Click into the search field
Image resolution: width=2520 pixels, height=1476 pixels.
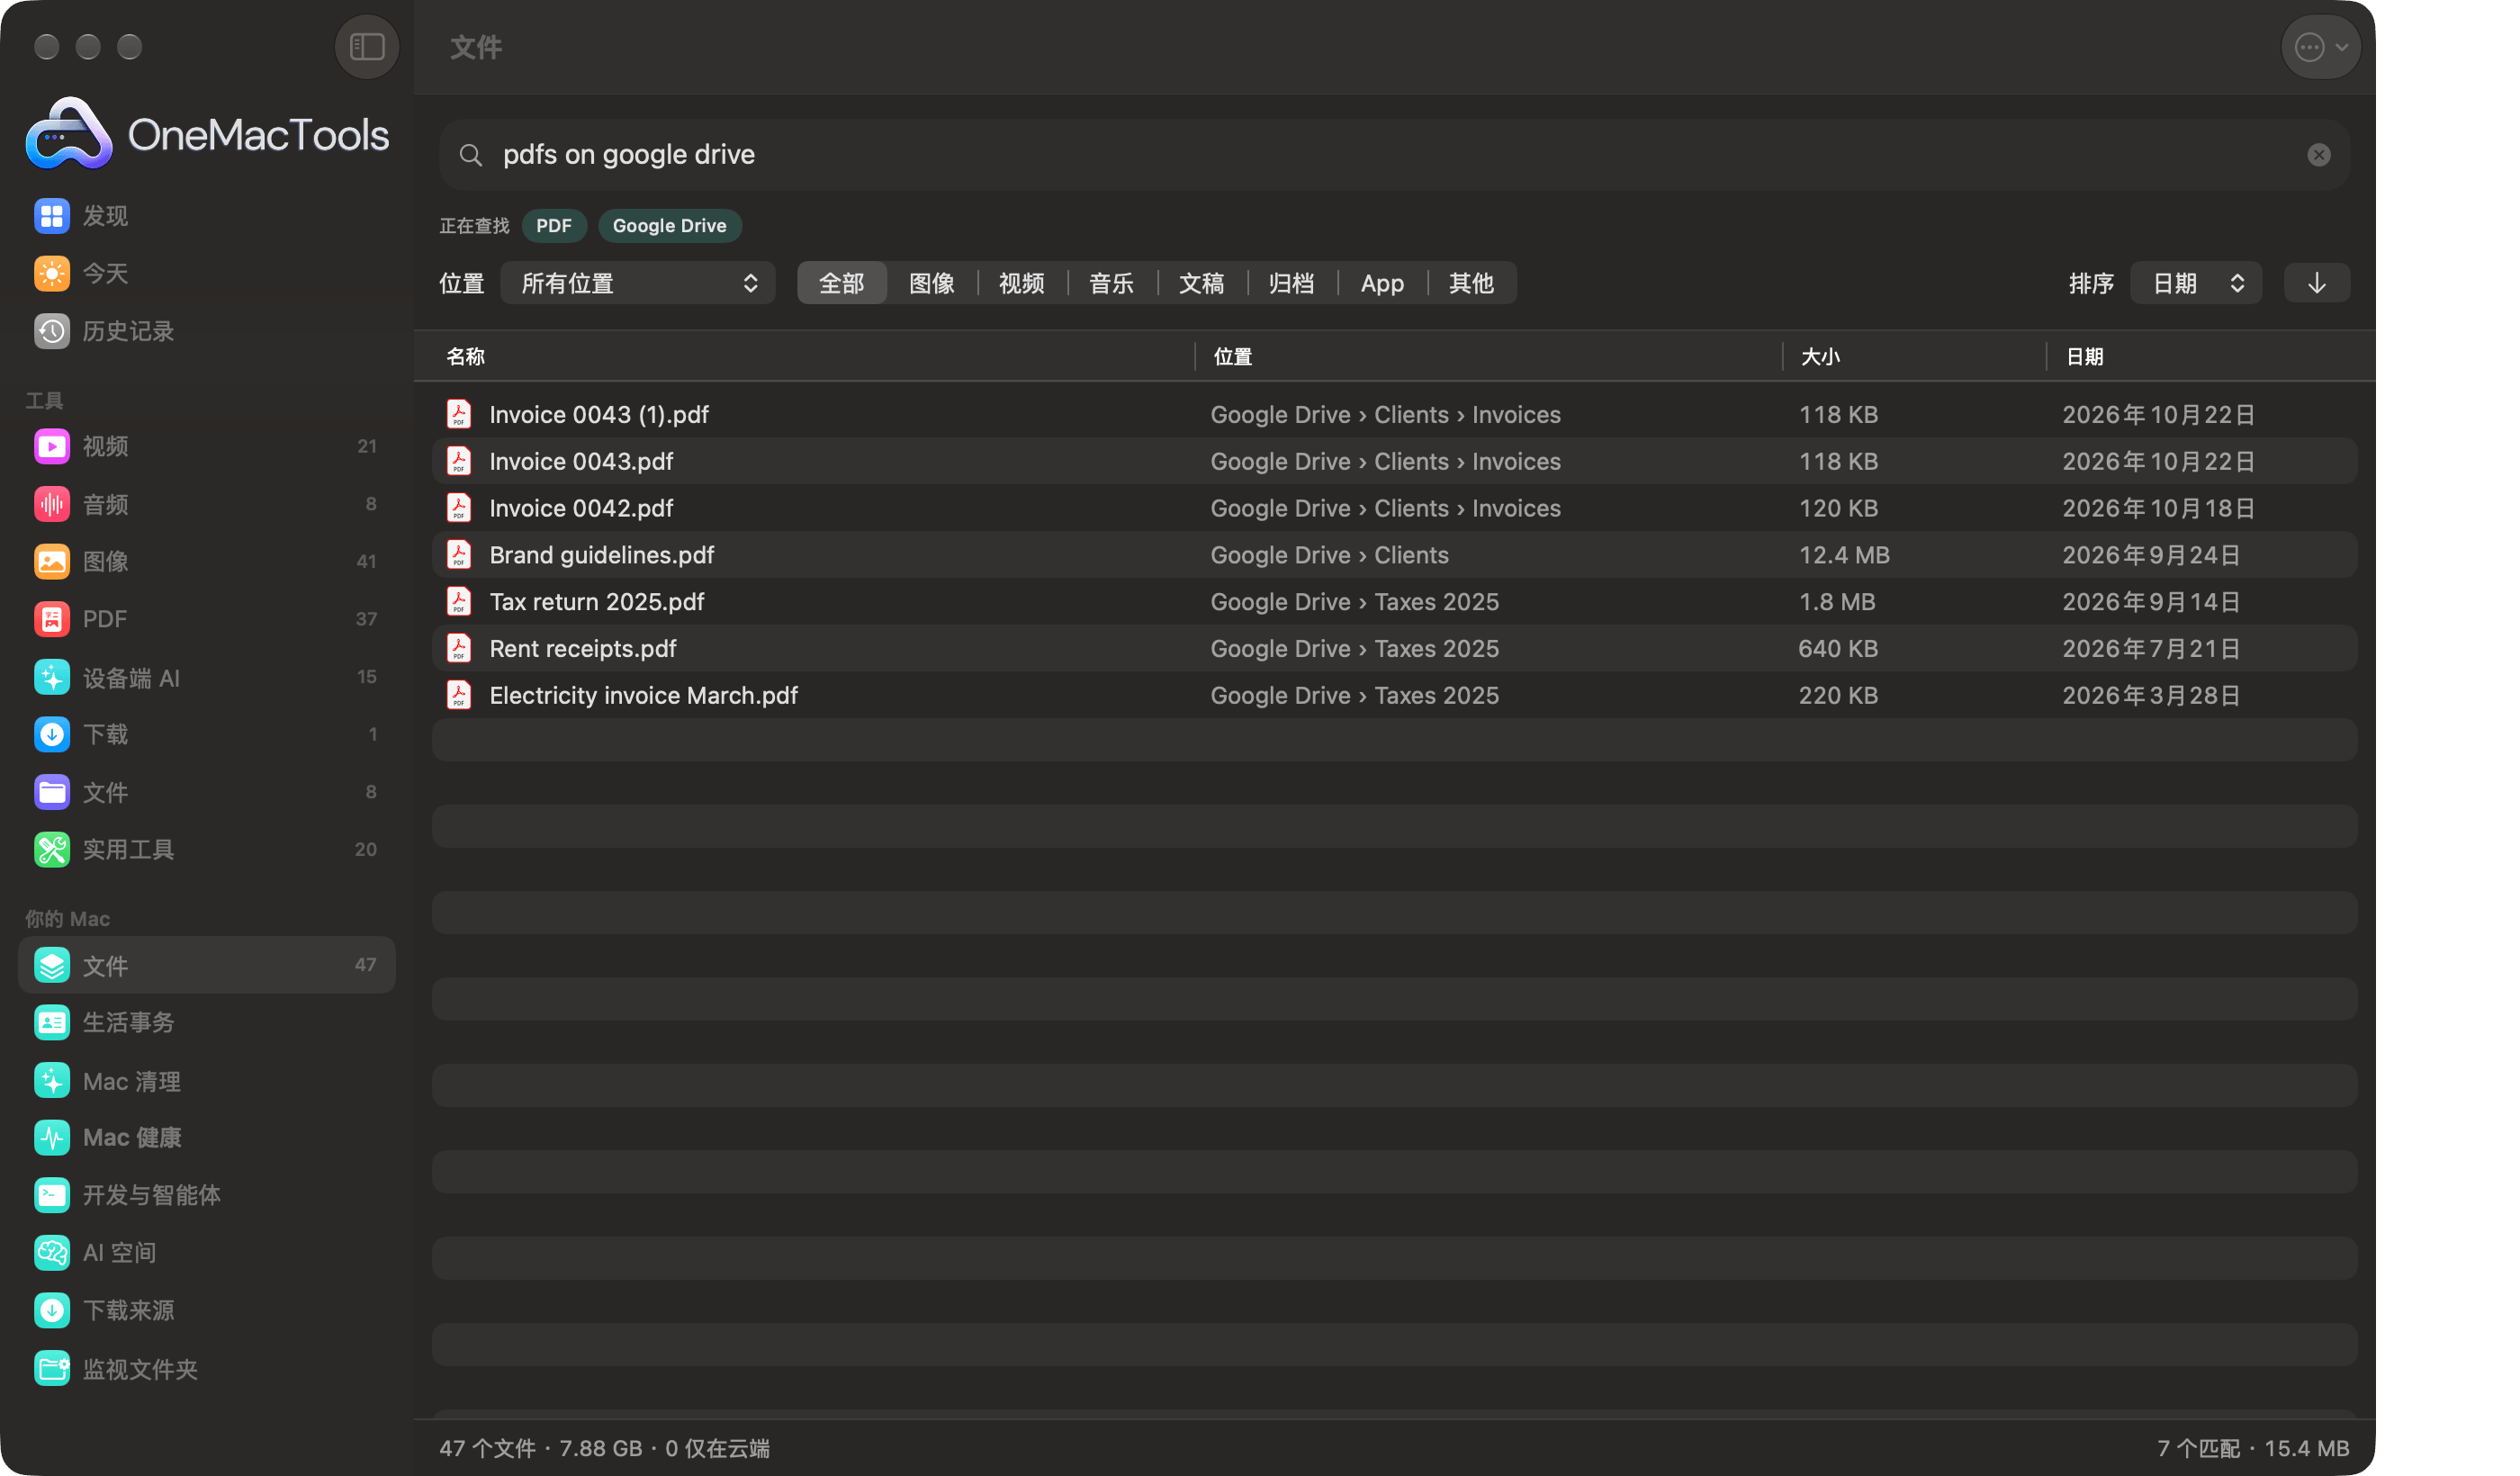click(1394, 155)
